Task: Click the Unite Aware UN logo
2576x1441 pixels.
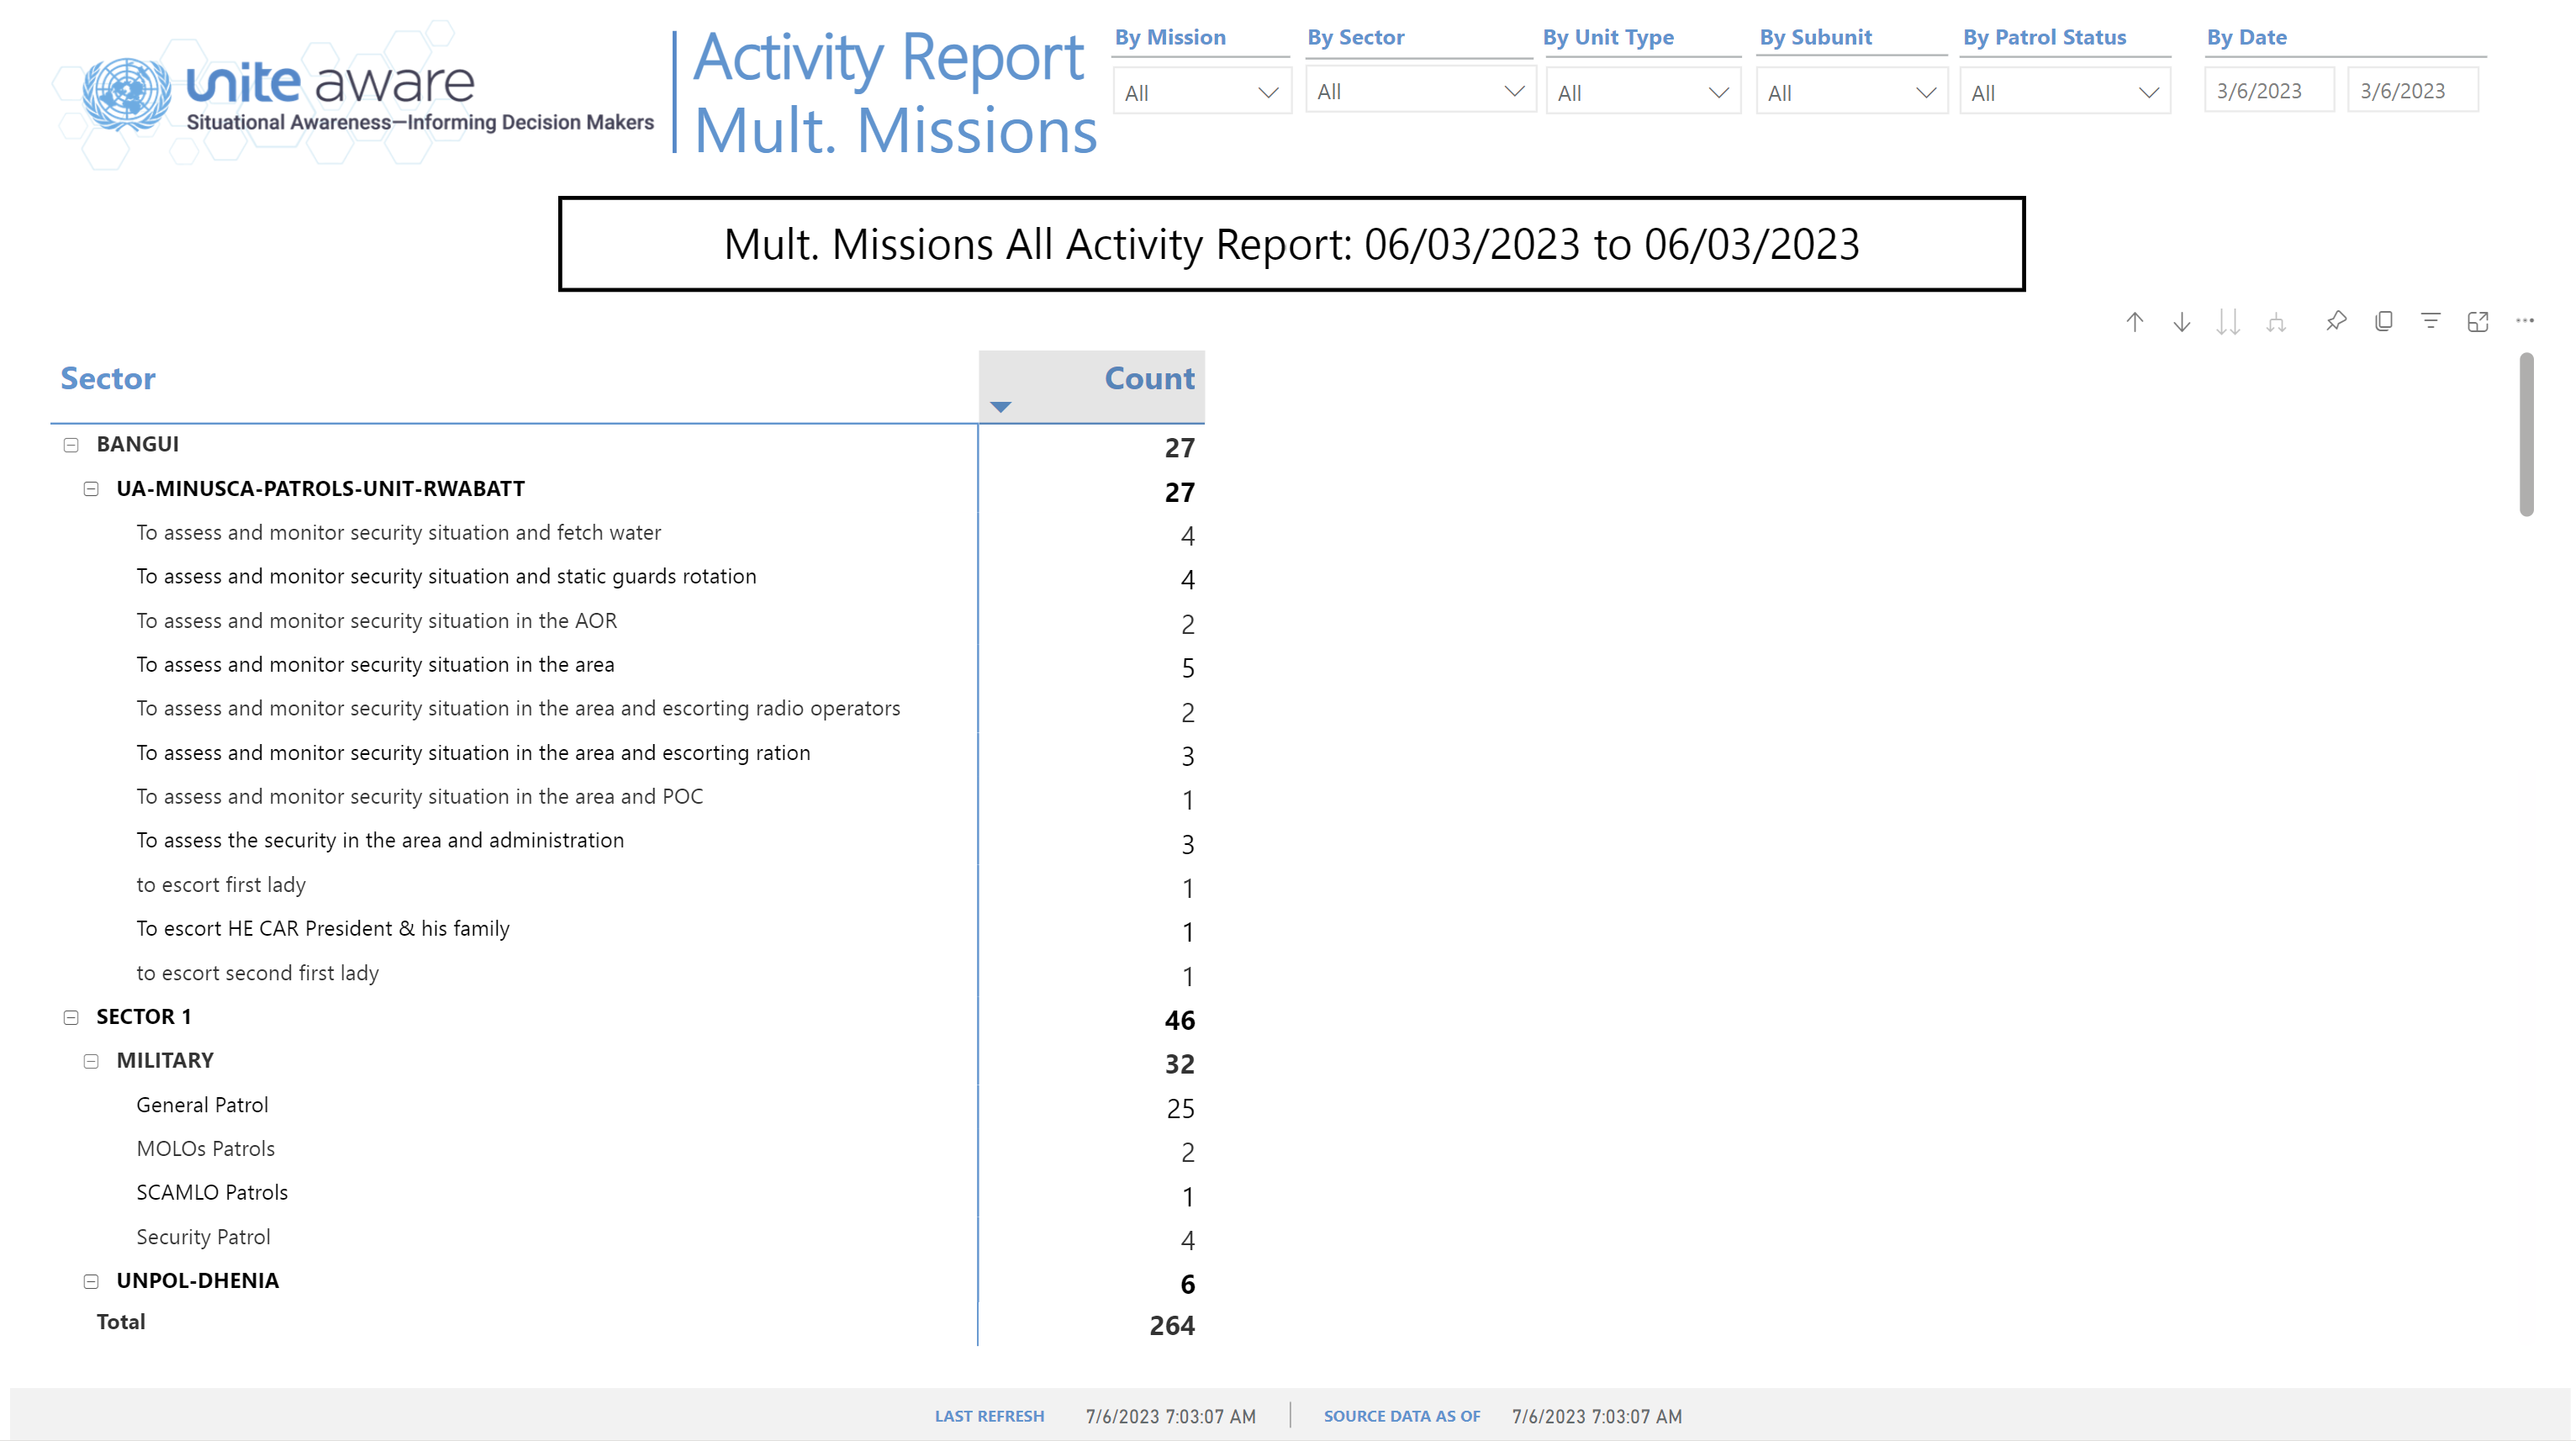Action: tap(127, 94)
